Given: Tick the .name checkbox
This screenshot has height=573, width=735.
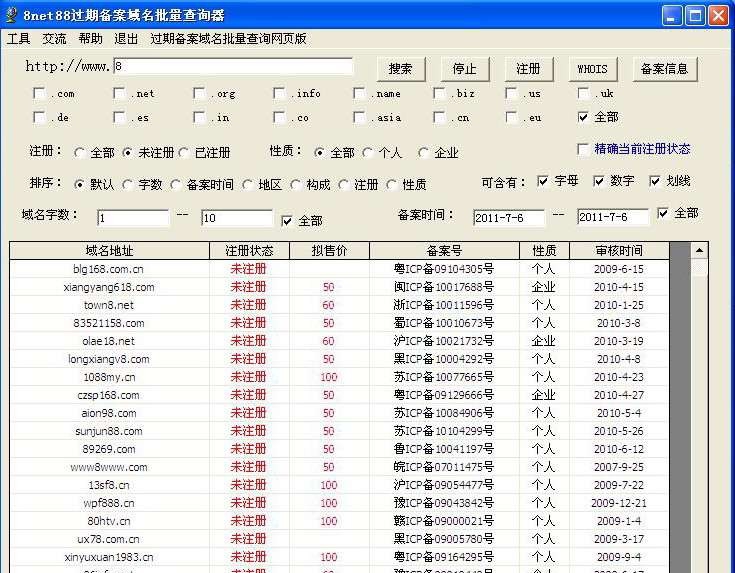Looking at the screenshot, I should [x=360, y=93].
